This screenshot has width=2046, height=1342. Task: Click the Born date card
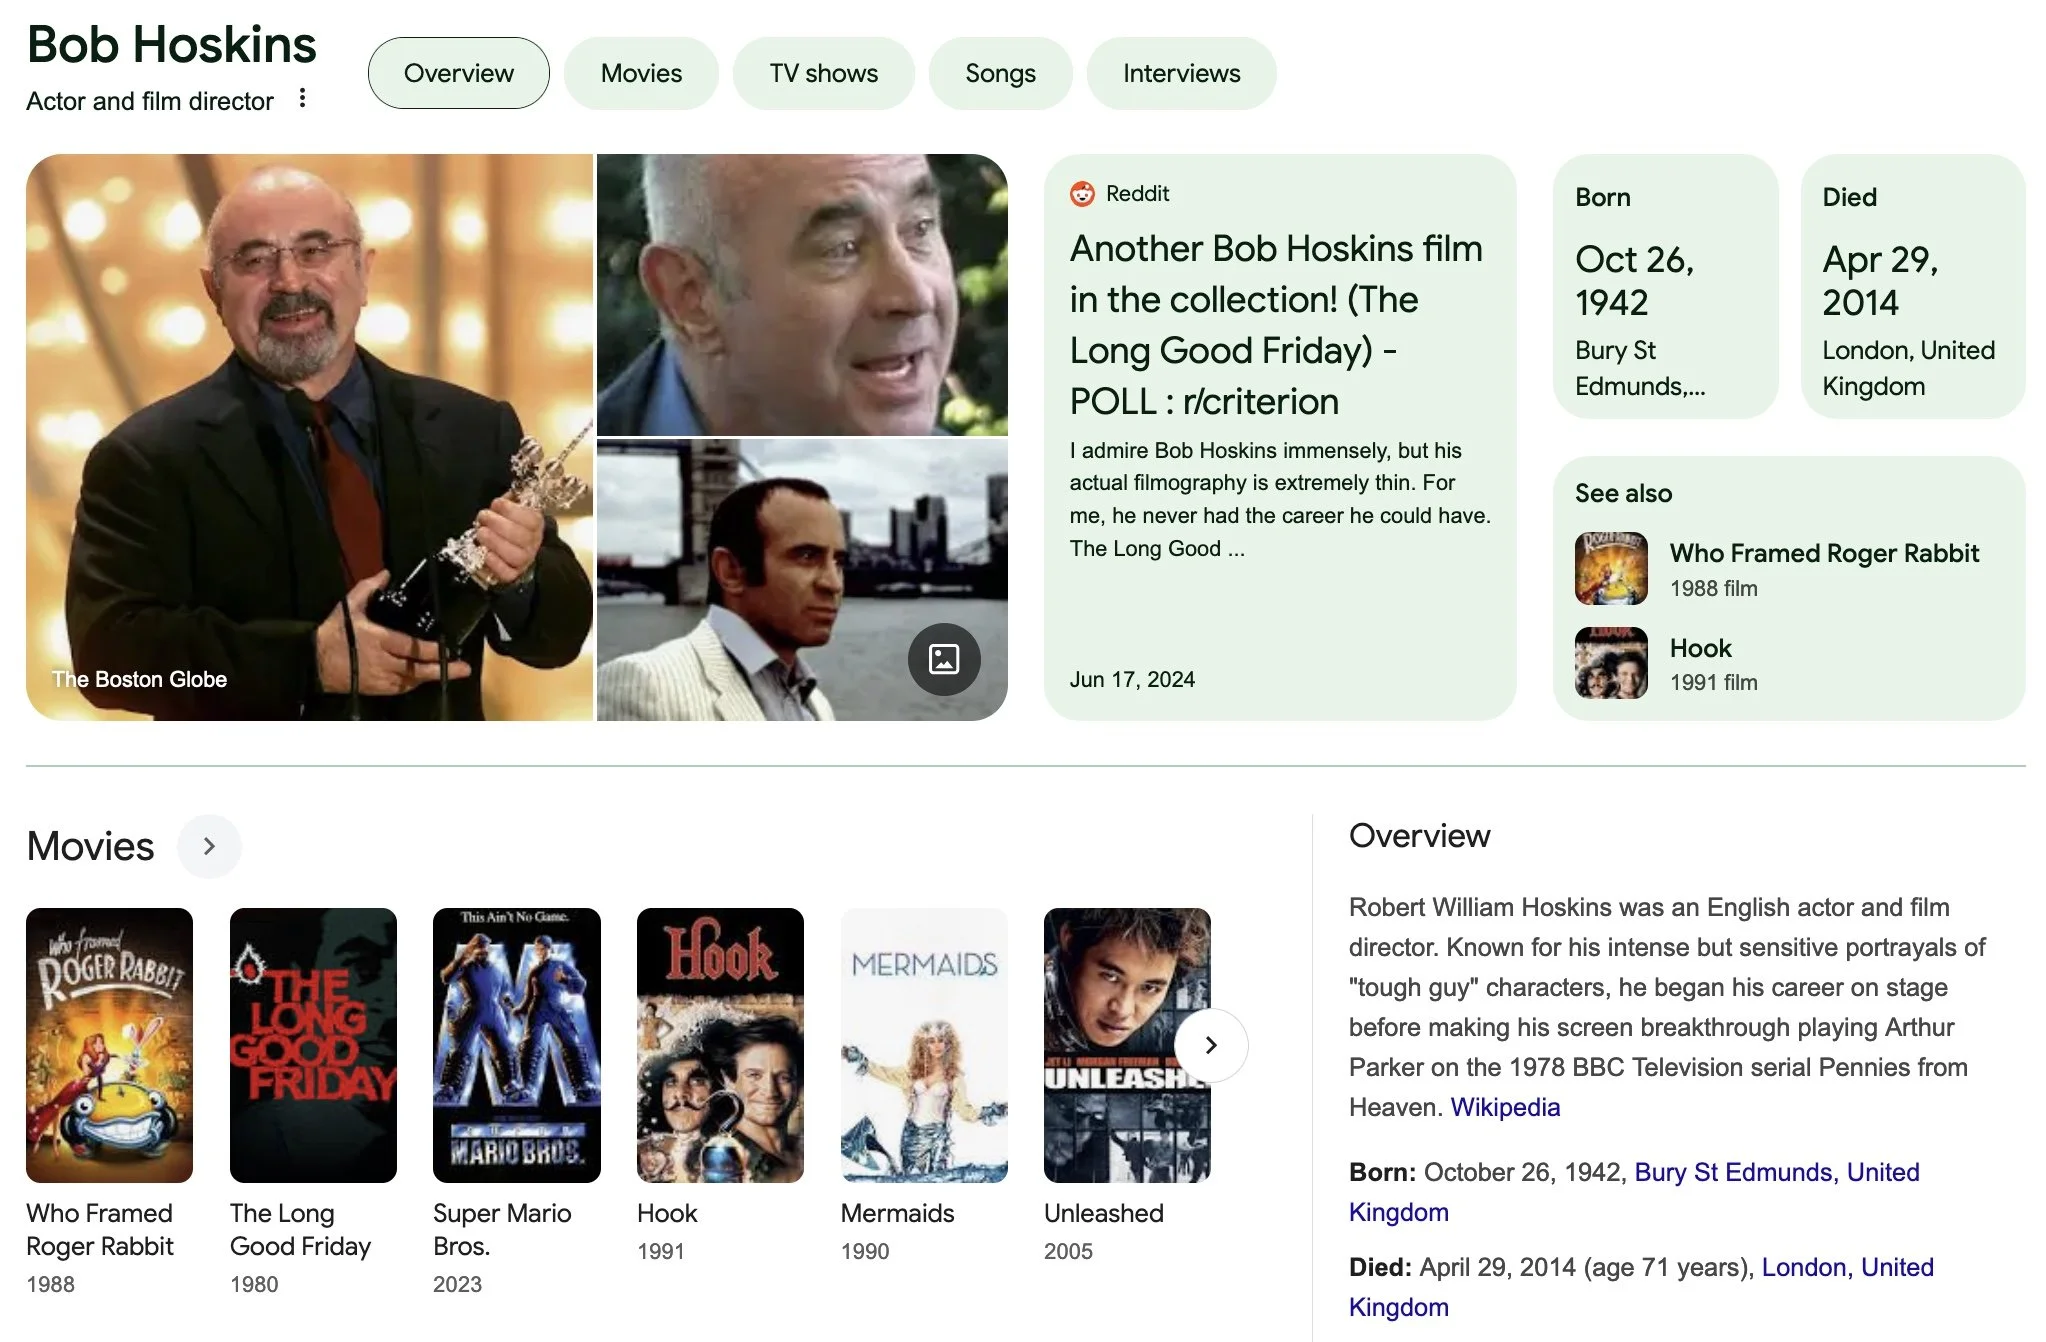click(x=1664, y=287)
